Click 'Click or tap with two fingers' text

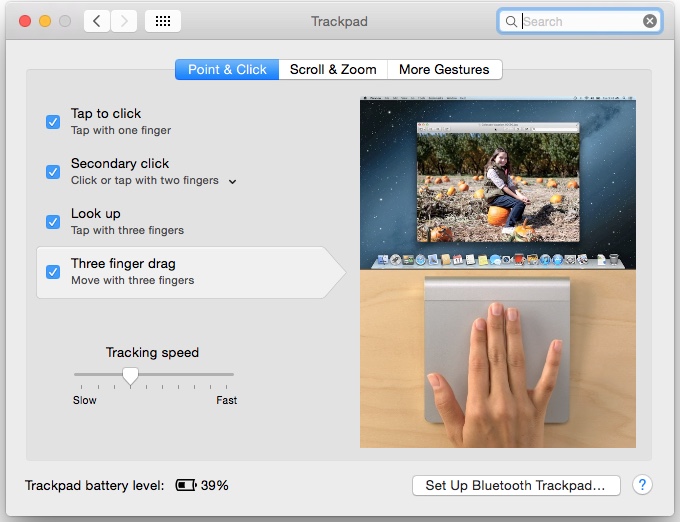pos(144,180)
